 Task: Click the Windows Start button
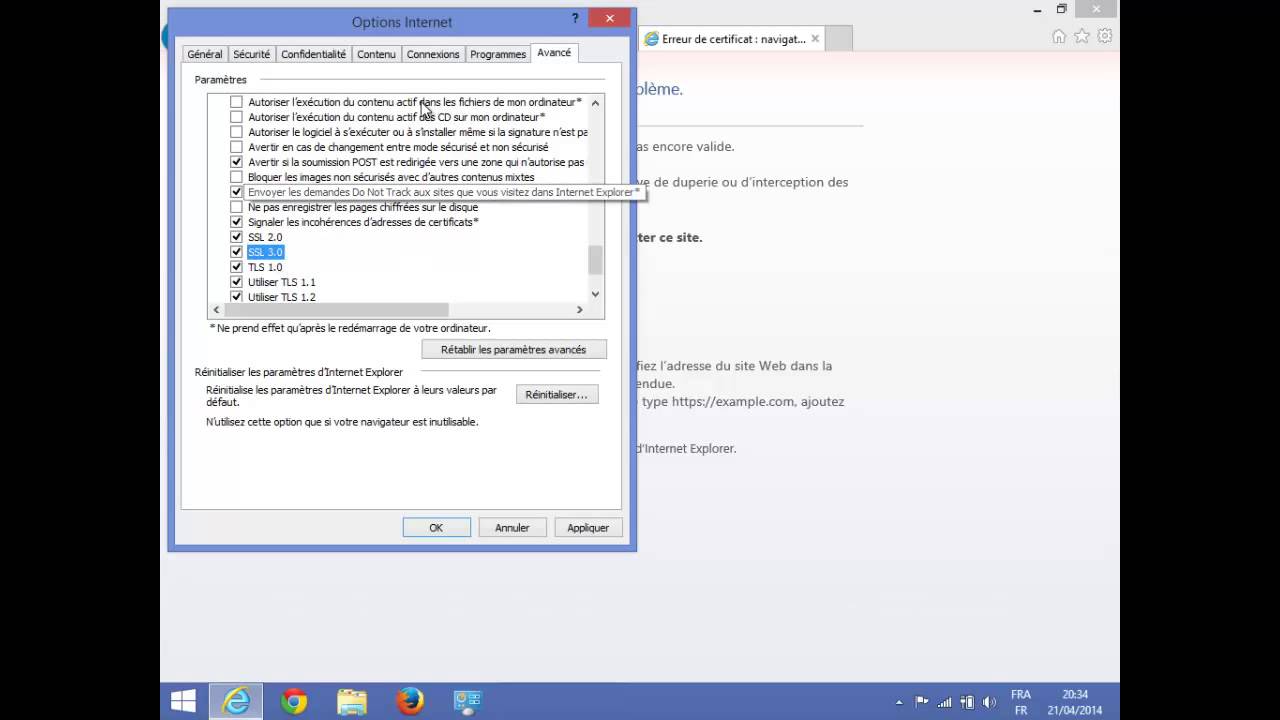[x=183, y=702]
